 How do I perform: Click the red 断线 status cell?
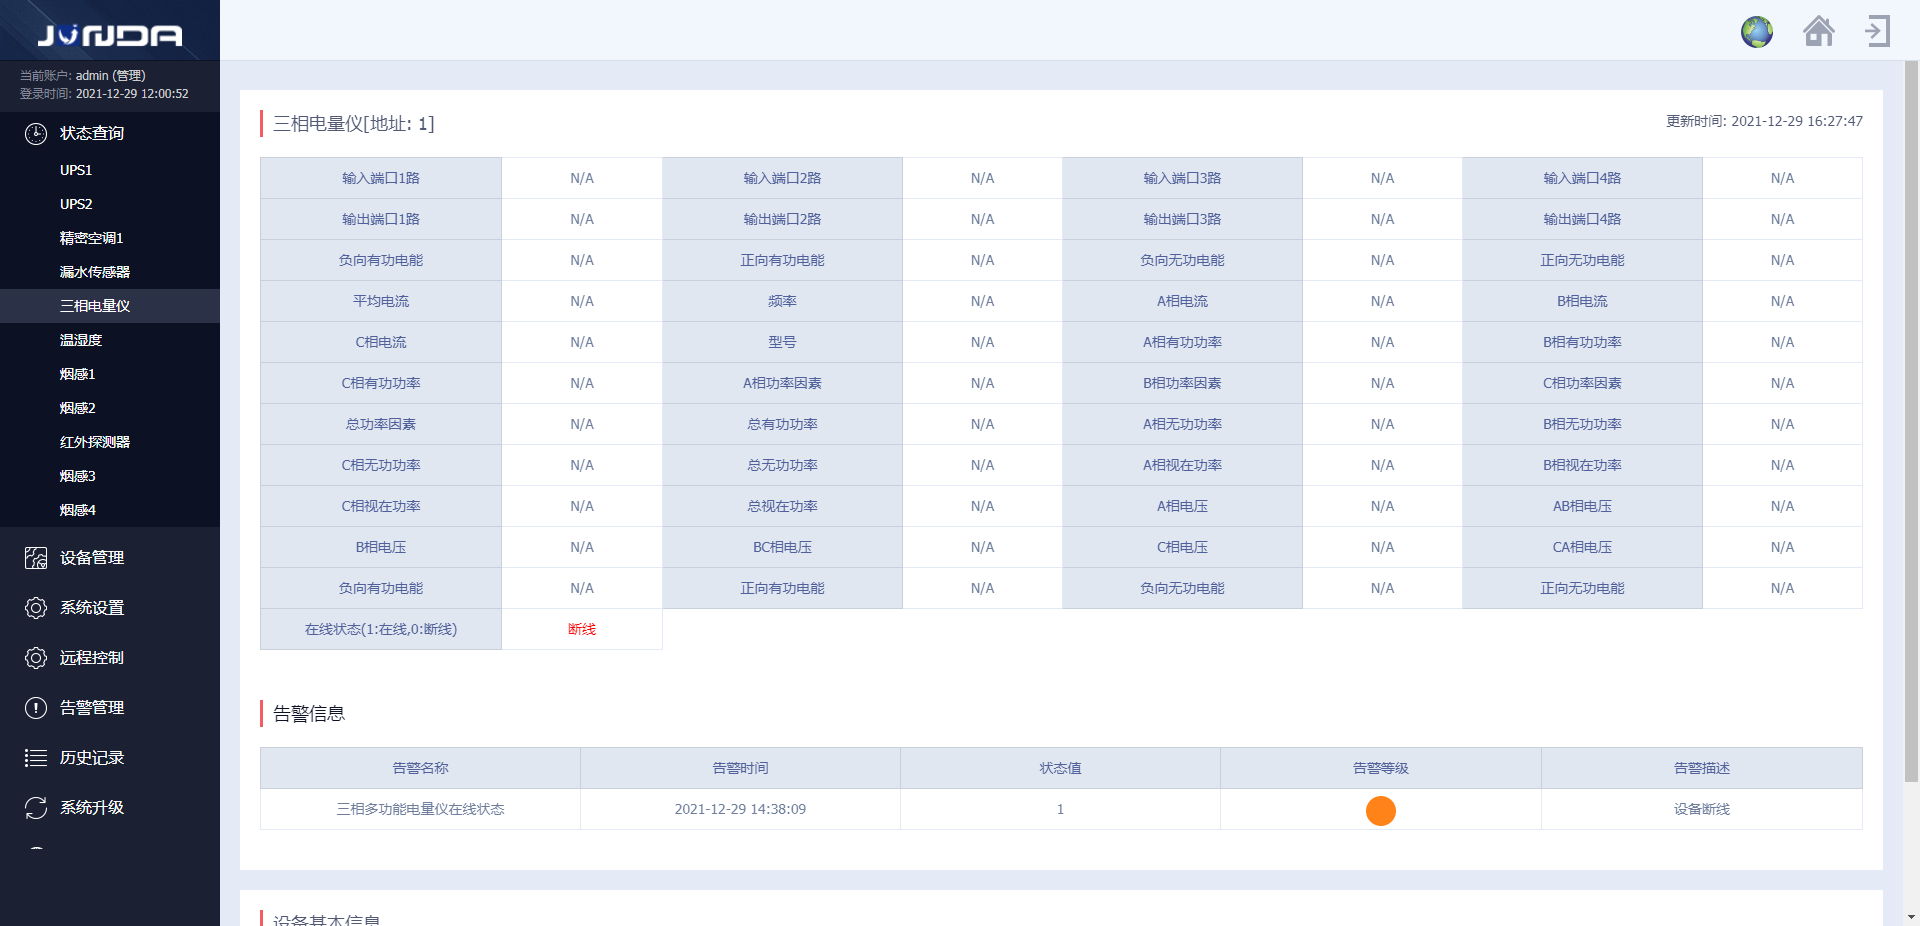581,629
